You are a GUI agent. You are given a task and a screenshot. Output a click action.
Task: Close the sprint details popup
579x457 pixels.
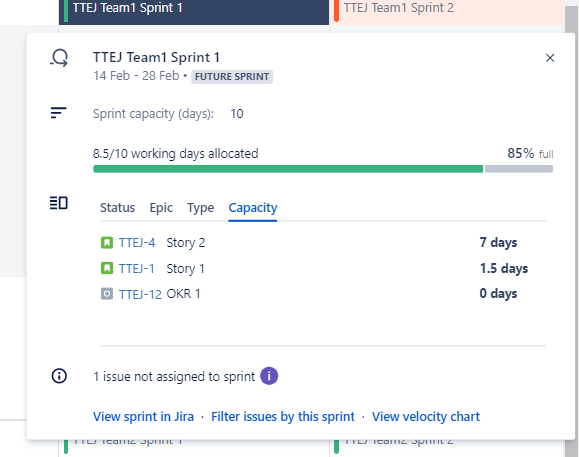[x=550, y=58]
